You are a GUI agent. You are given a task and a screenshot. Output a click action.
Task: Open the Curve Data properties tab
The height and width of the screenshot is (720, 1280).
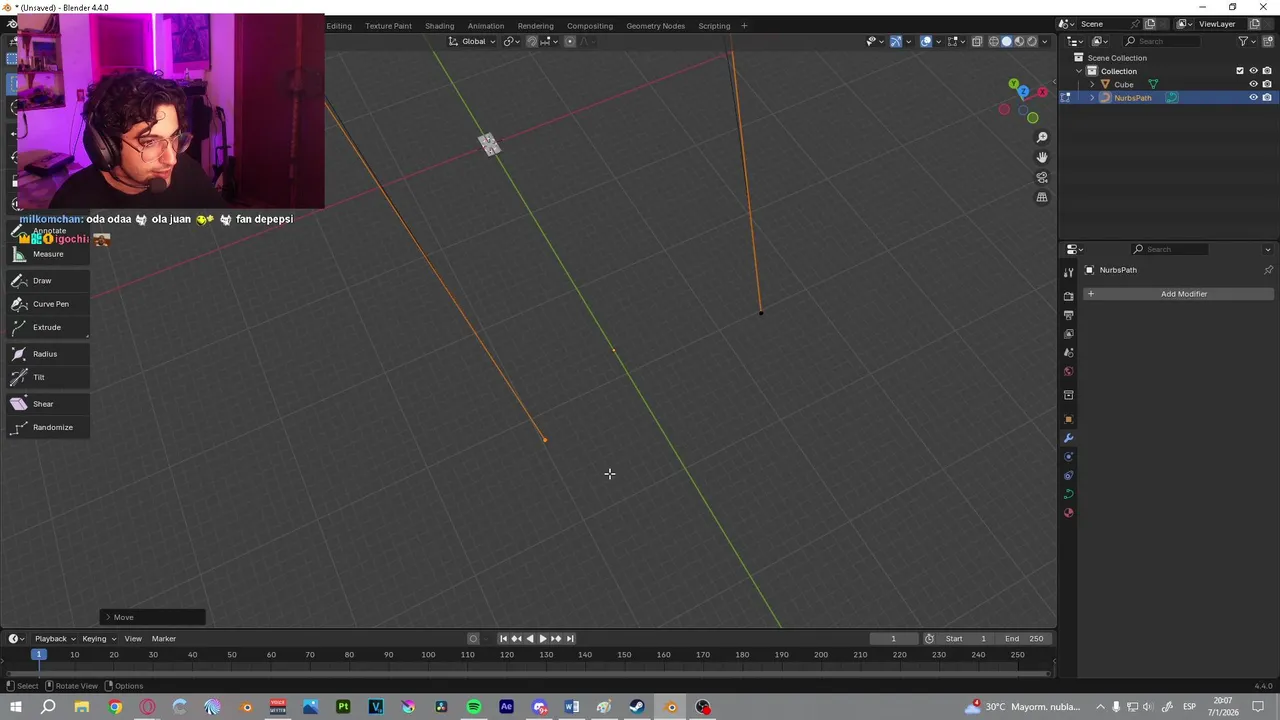coord(1068,494)
